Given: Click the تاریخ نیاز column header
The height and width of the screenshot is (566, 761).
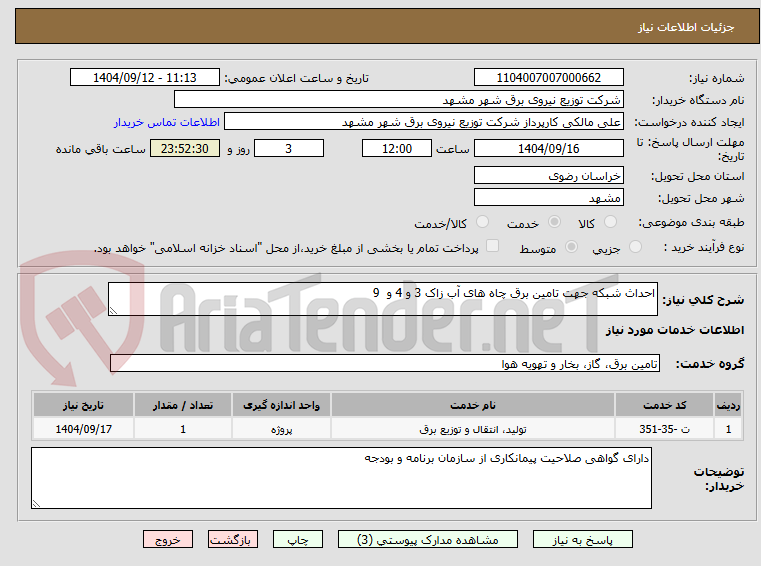Looking at the screenshot, I should [83, 405].
